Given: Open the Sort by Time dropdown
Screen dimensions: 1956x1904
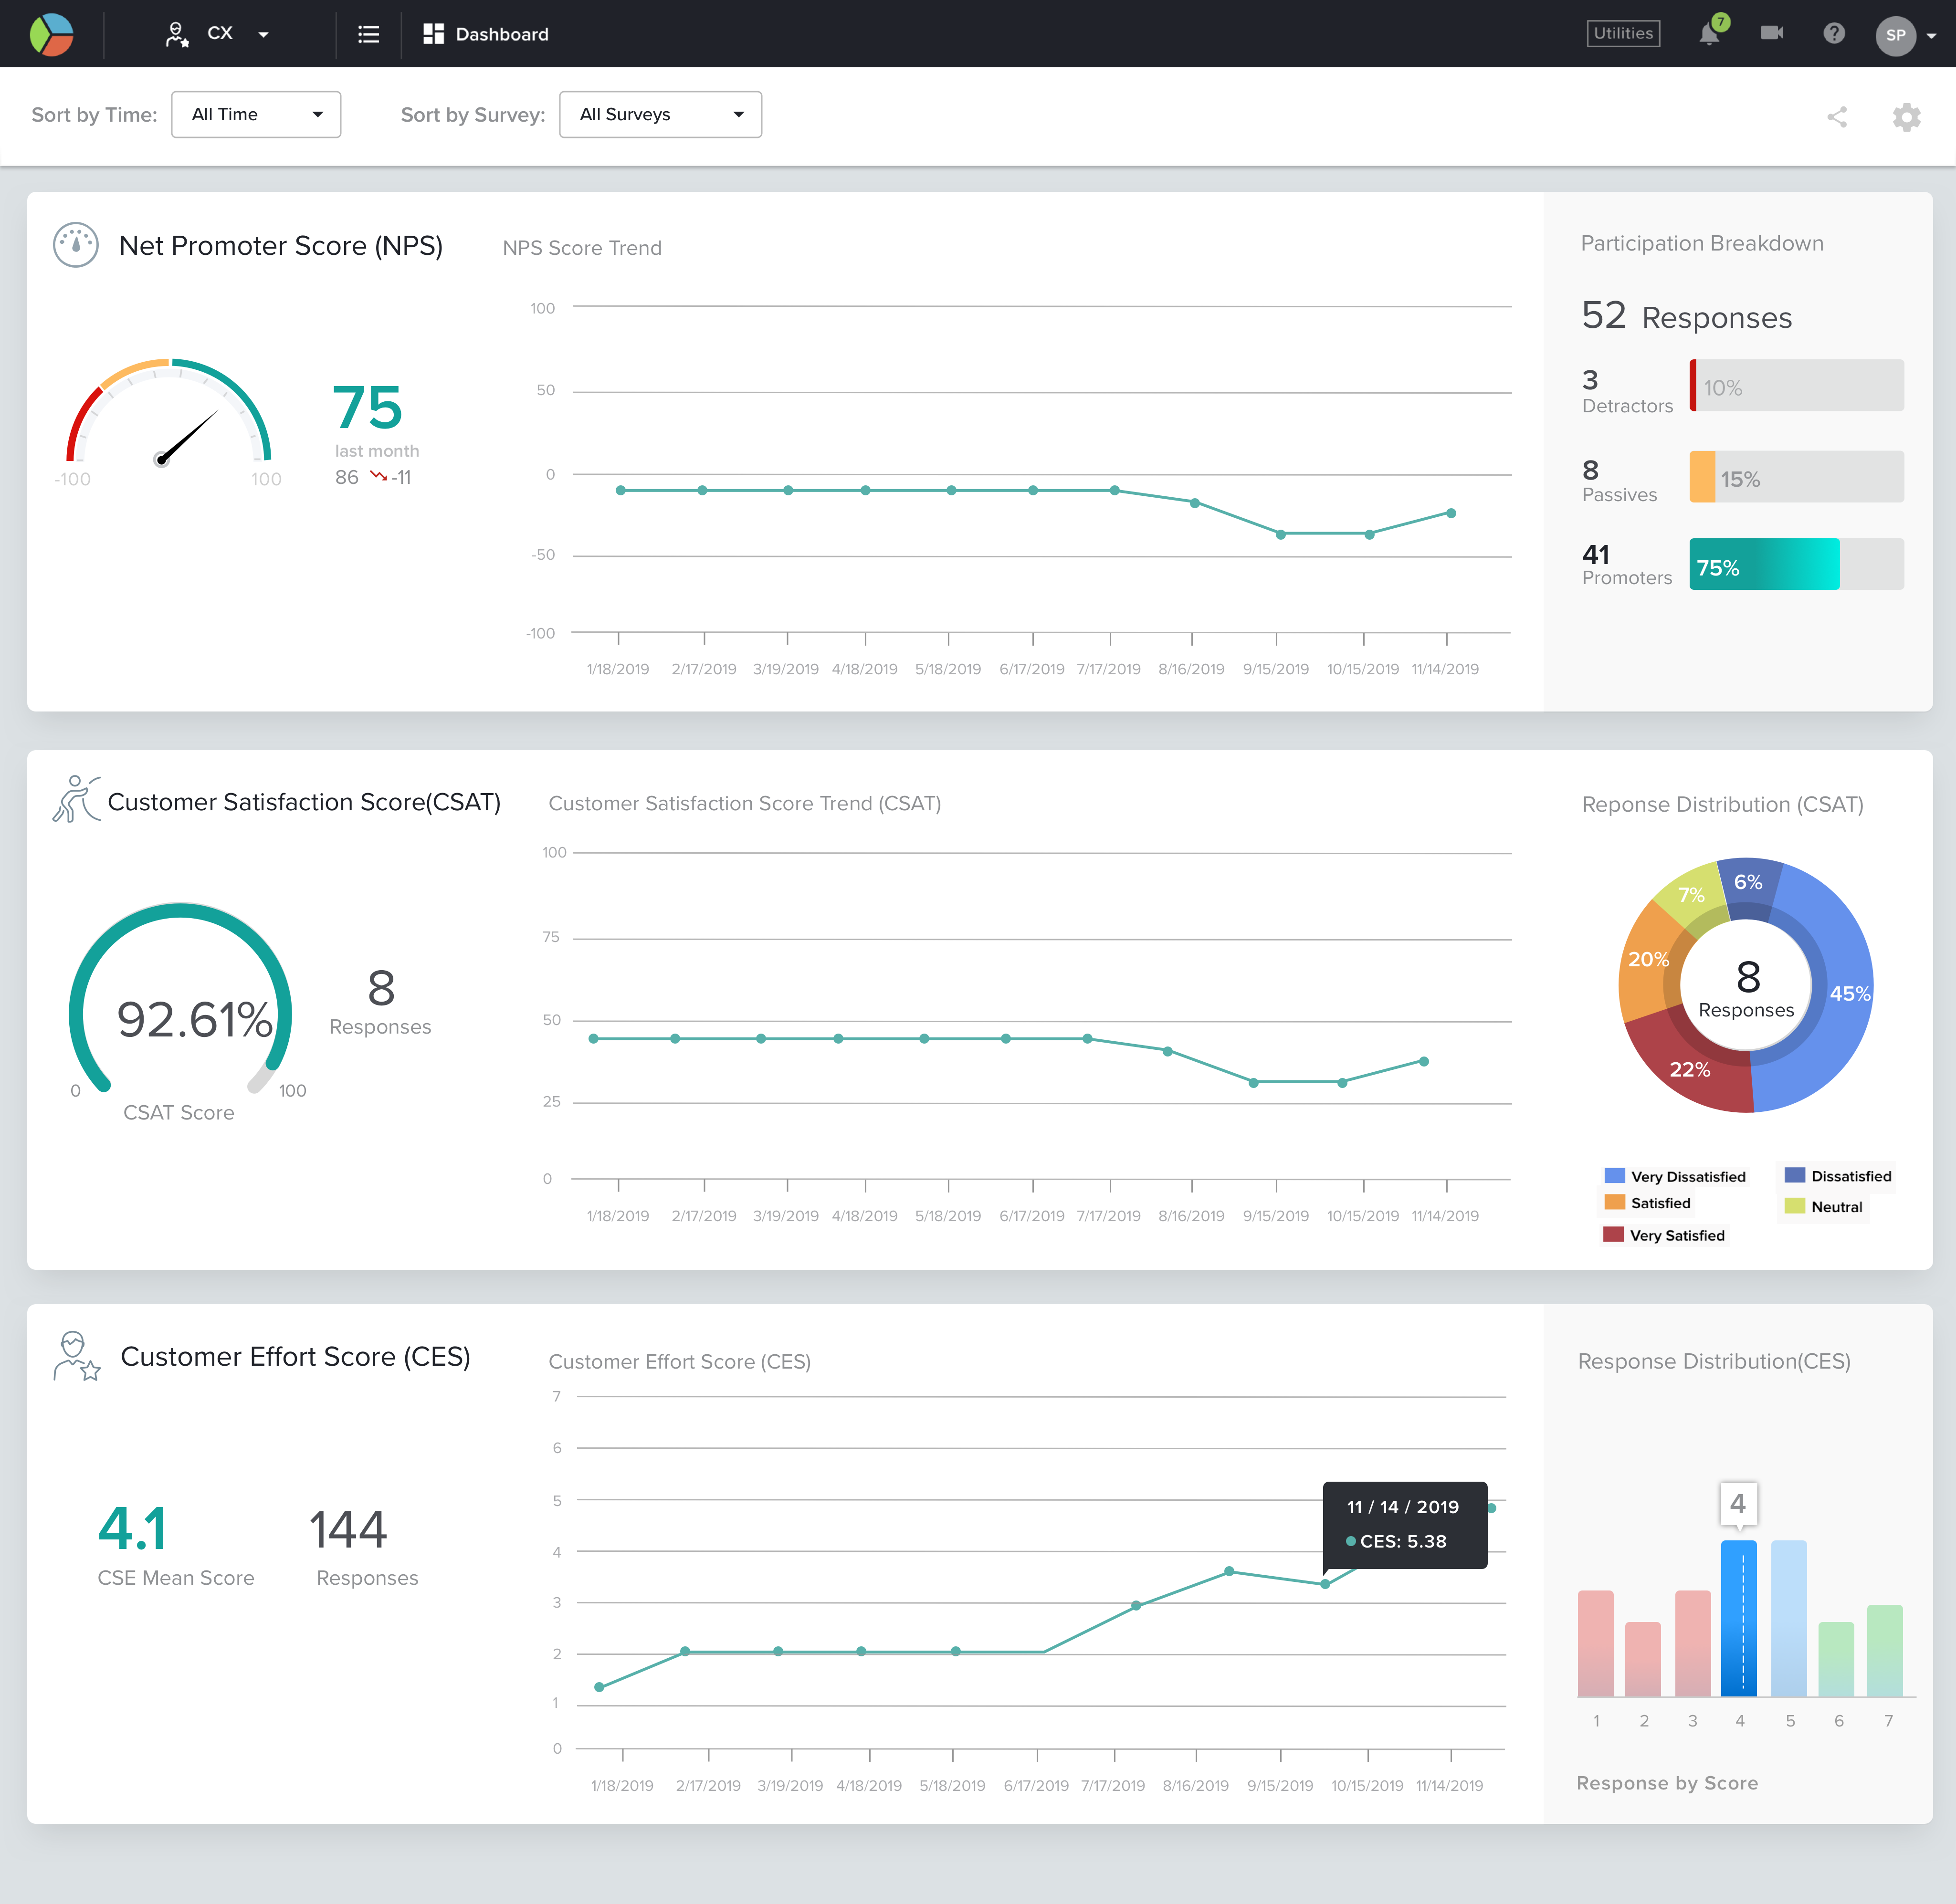Looking at the screenshot, I should click(255, 114).
